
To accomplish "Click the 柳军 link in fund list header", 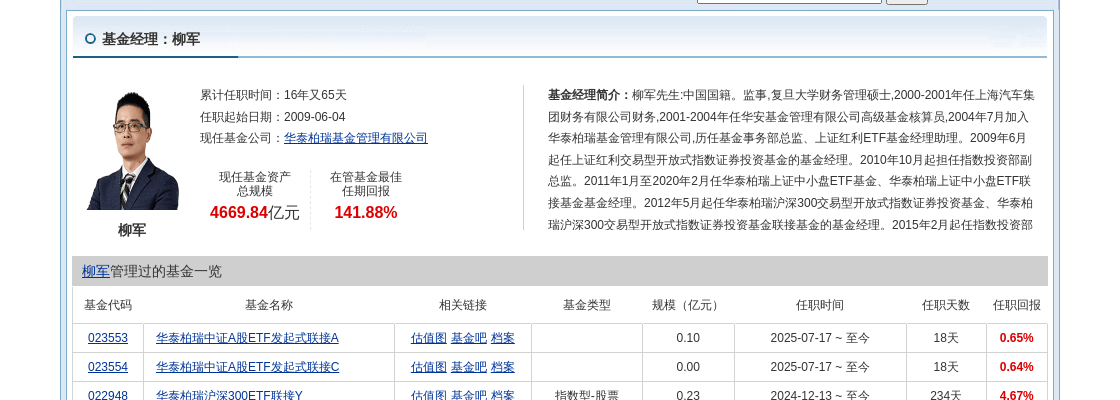I will tap(96, 271).
